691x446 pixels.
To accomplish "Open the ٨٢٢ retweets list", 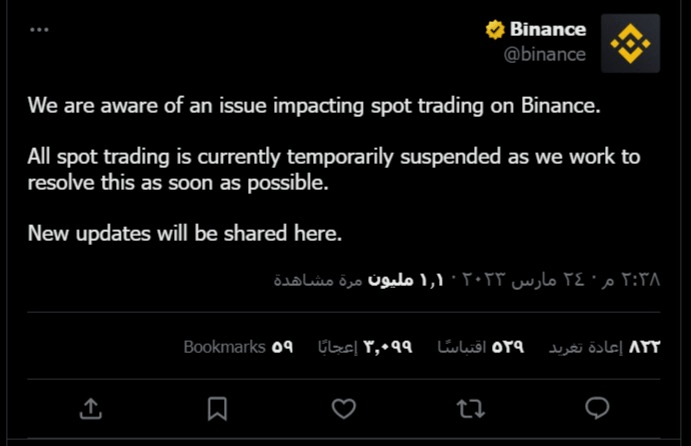I will point(604,347).
